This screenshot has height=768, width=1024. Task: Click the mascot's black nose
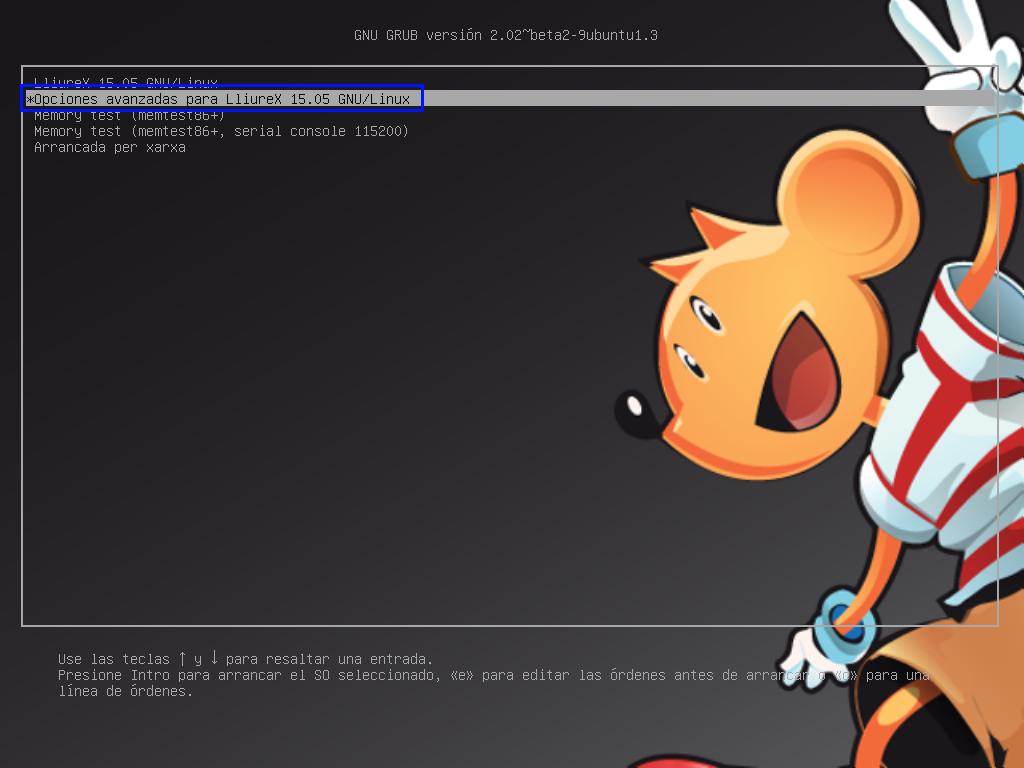tap(634, 406)
